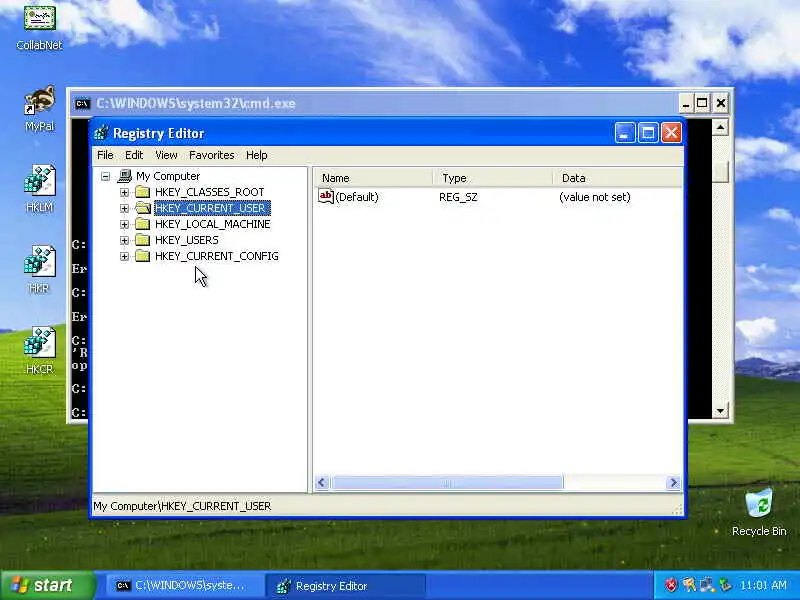Click the cmd.exe title bar icon

click(x=82, y=104)
